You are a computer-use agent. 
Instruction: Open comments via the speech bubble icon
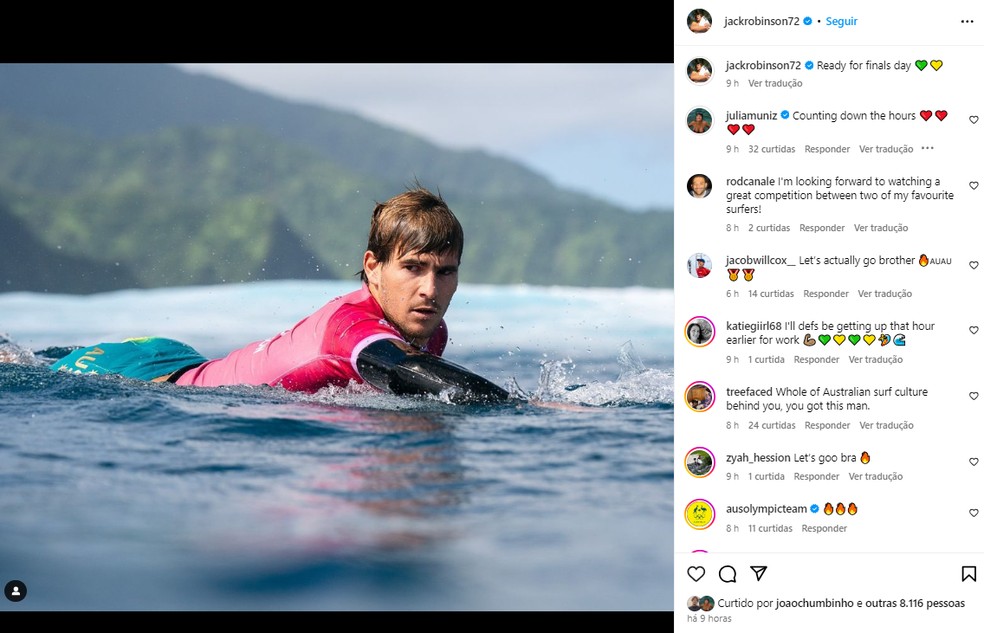[x=727, y=574]
